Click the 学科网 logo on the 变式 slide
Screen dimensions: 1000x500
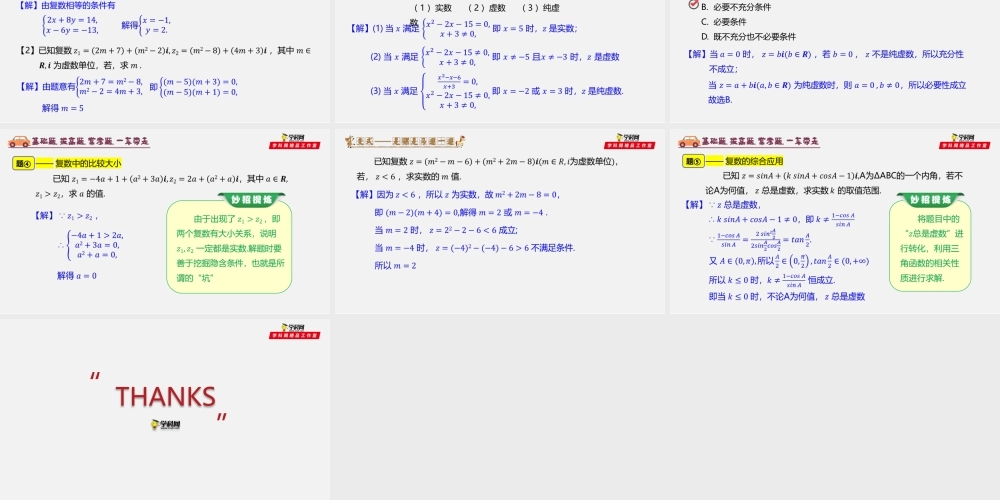tap(629, 141)
